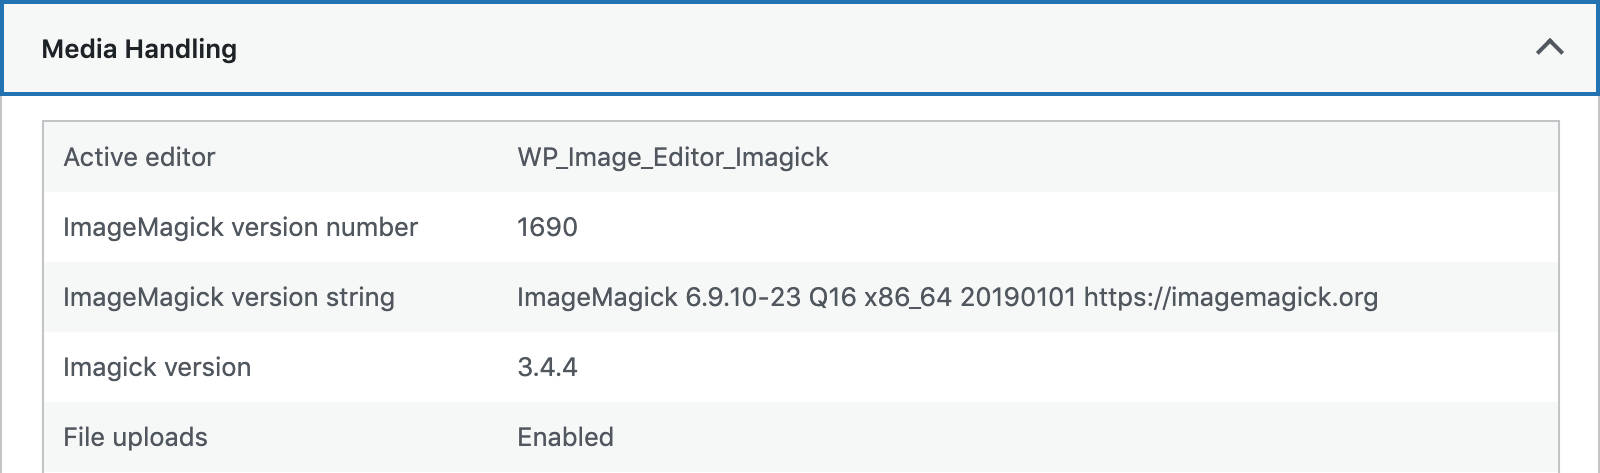Click the word "File" in the last row label
1600x473 pixels.
(x=83, y=437)
